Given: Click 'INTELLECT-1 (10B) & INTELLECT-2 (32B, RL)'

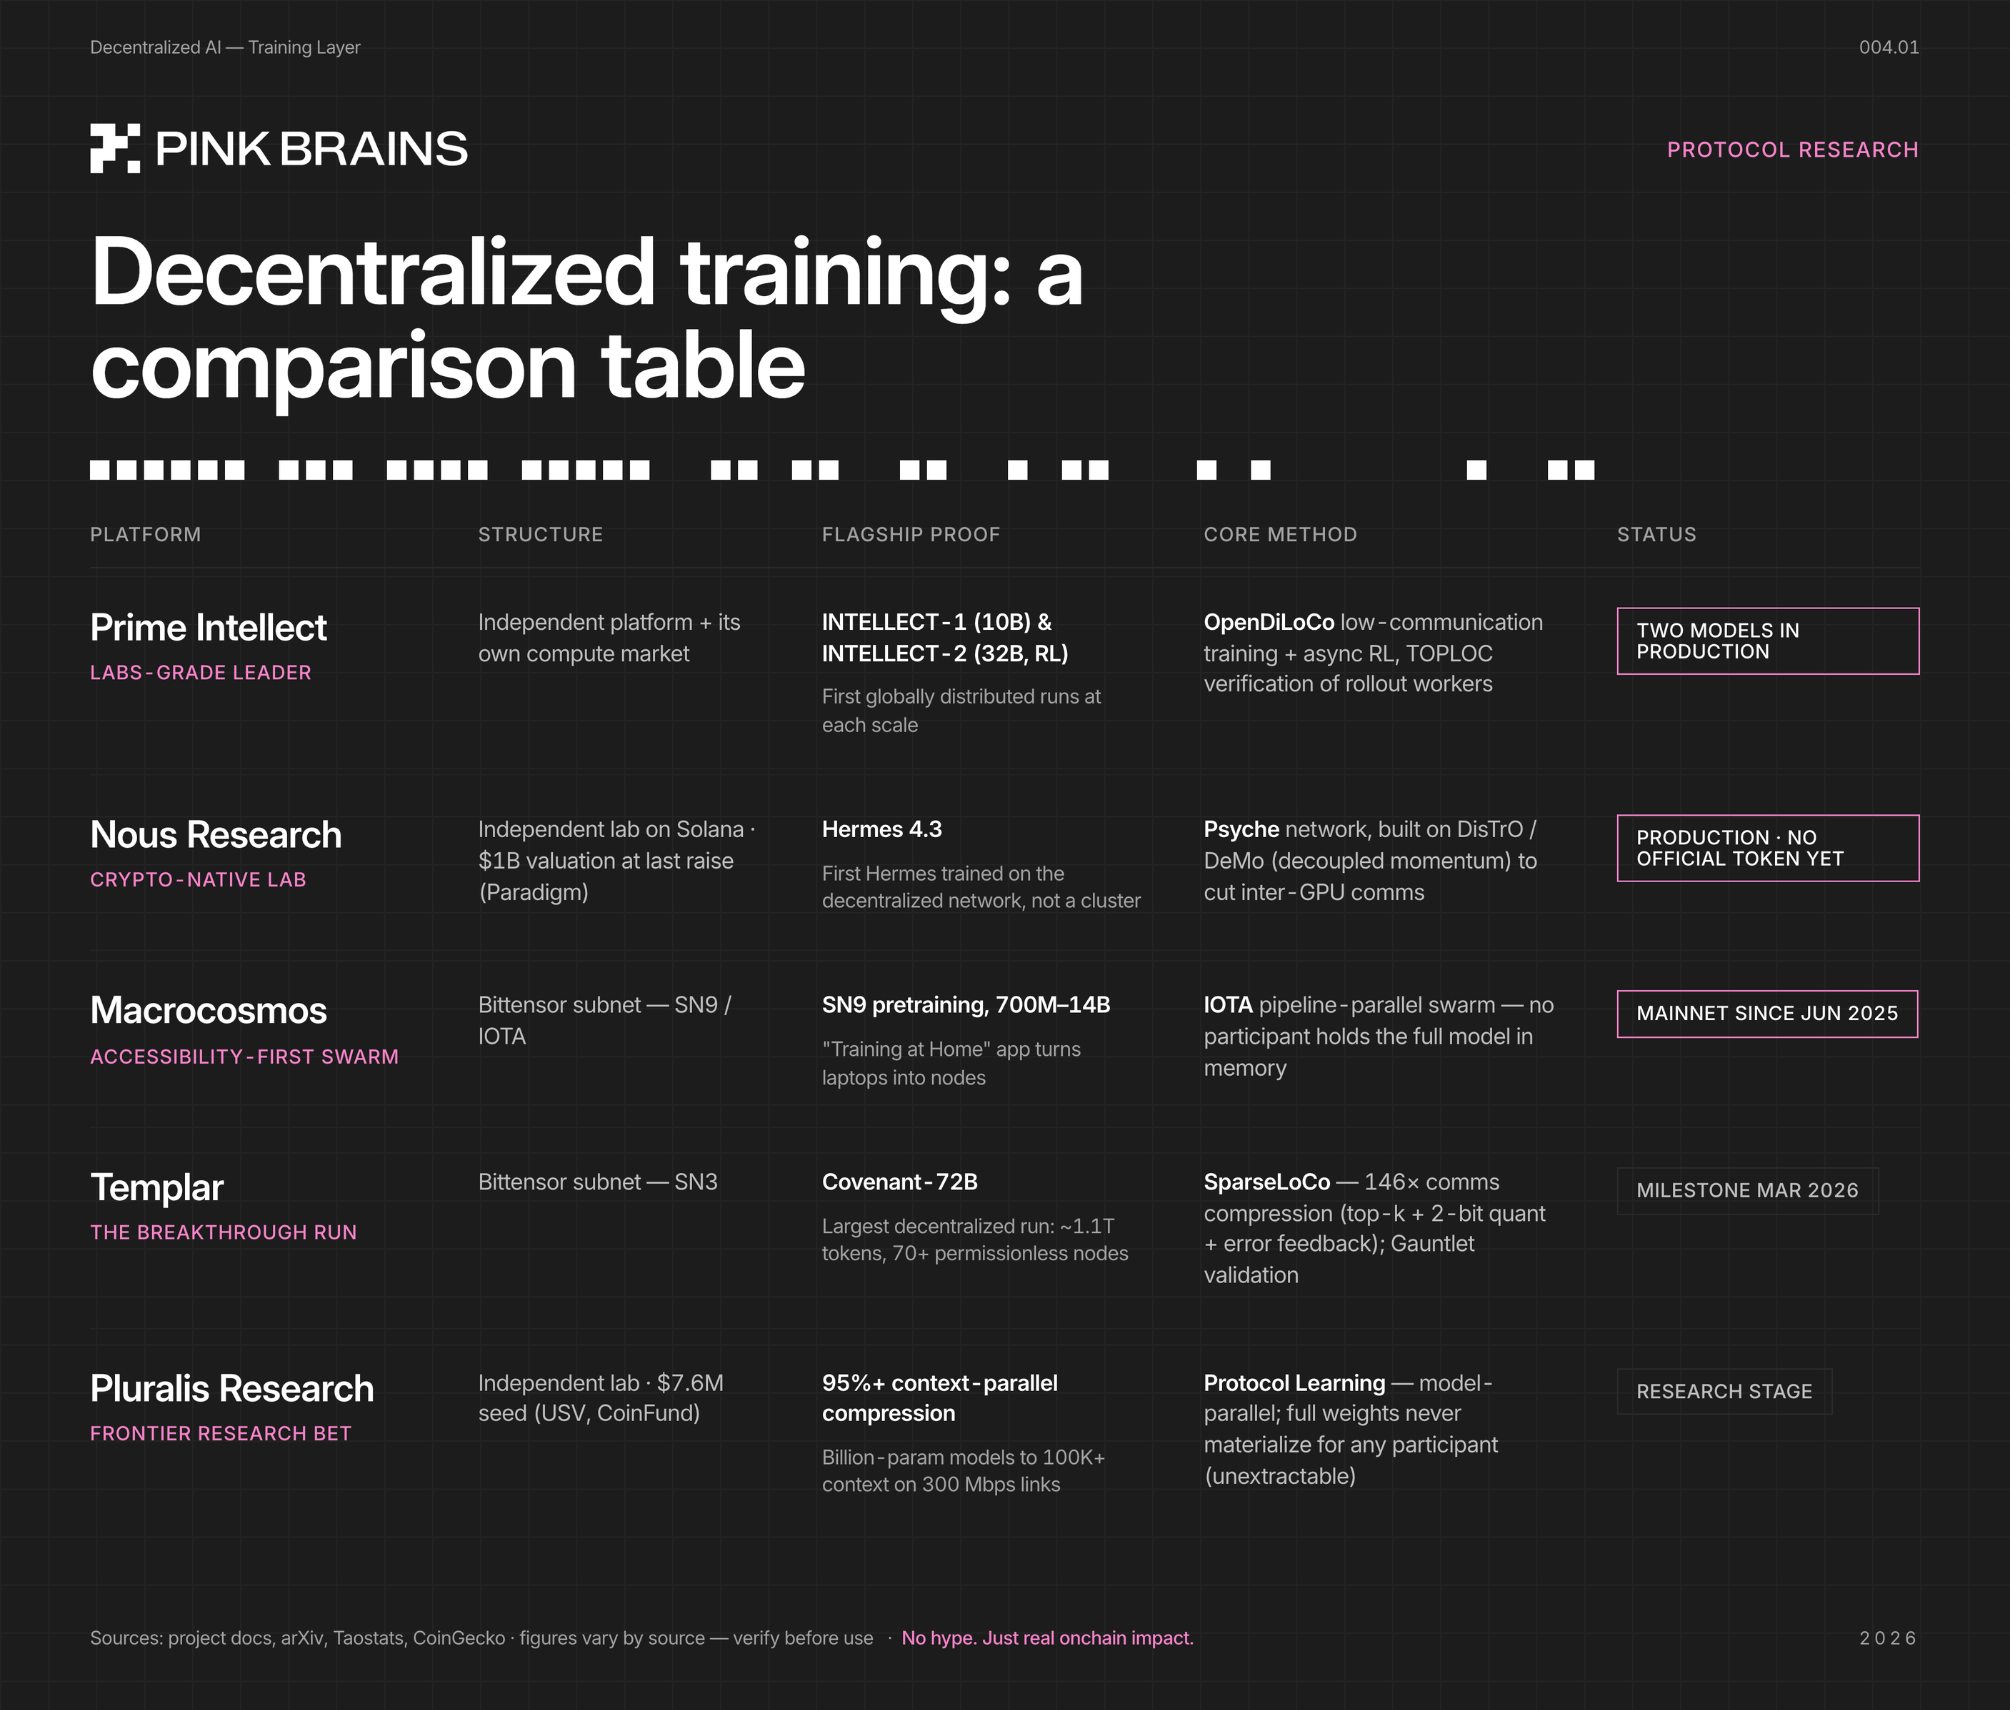Looking at the screenshot, I should click(945, 638).
